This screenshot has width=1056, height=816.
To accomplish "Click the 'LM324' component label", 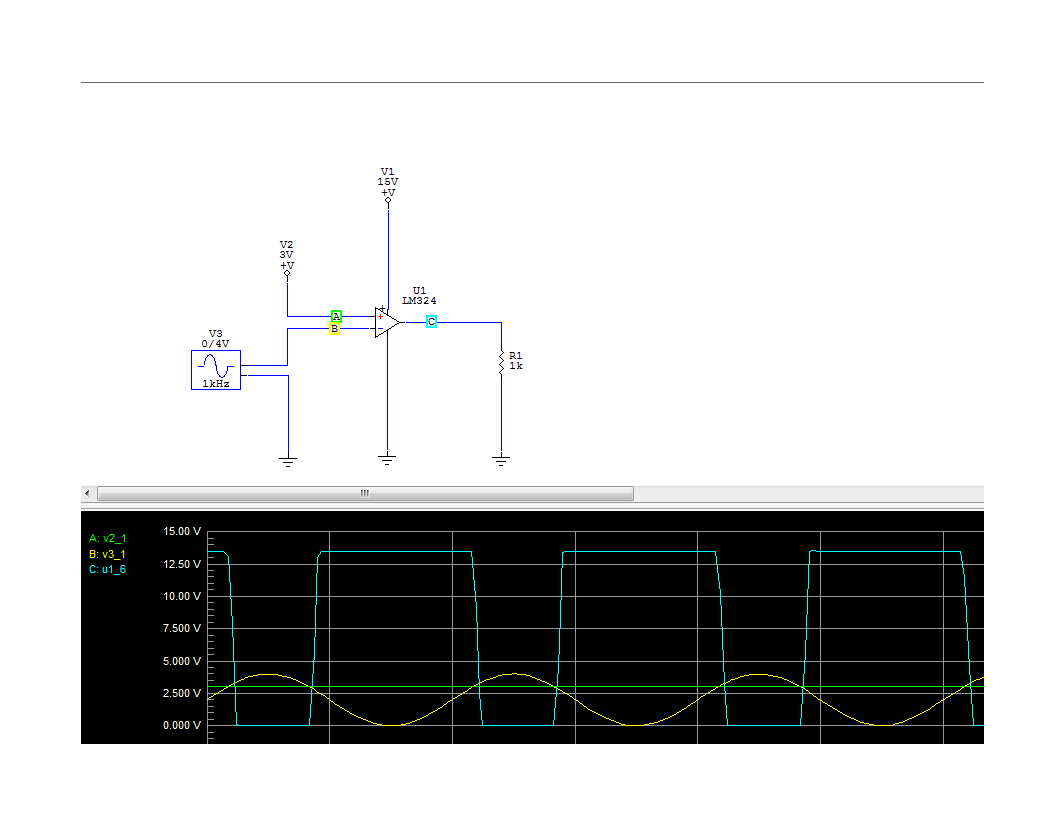I will point(419,301).
